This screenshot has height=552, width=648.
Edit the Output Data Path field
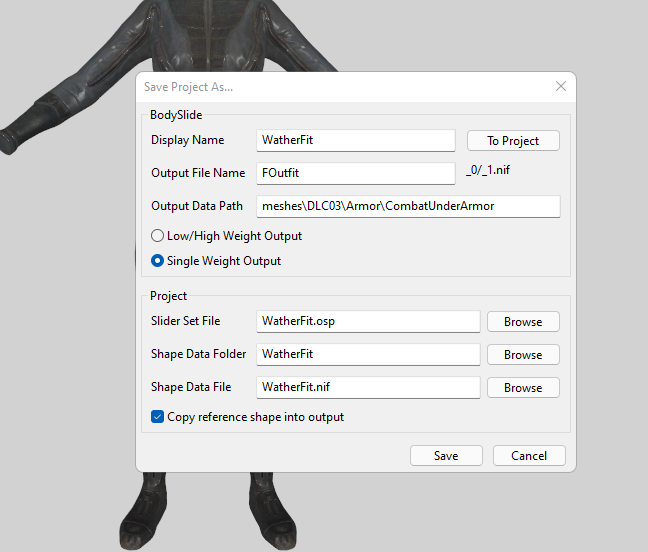408,207
